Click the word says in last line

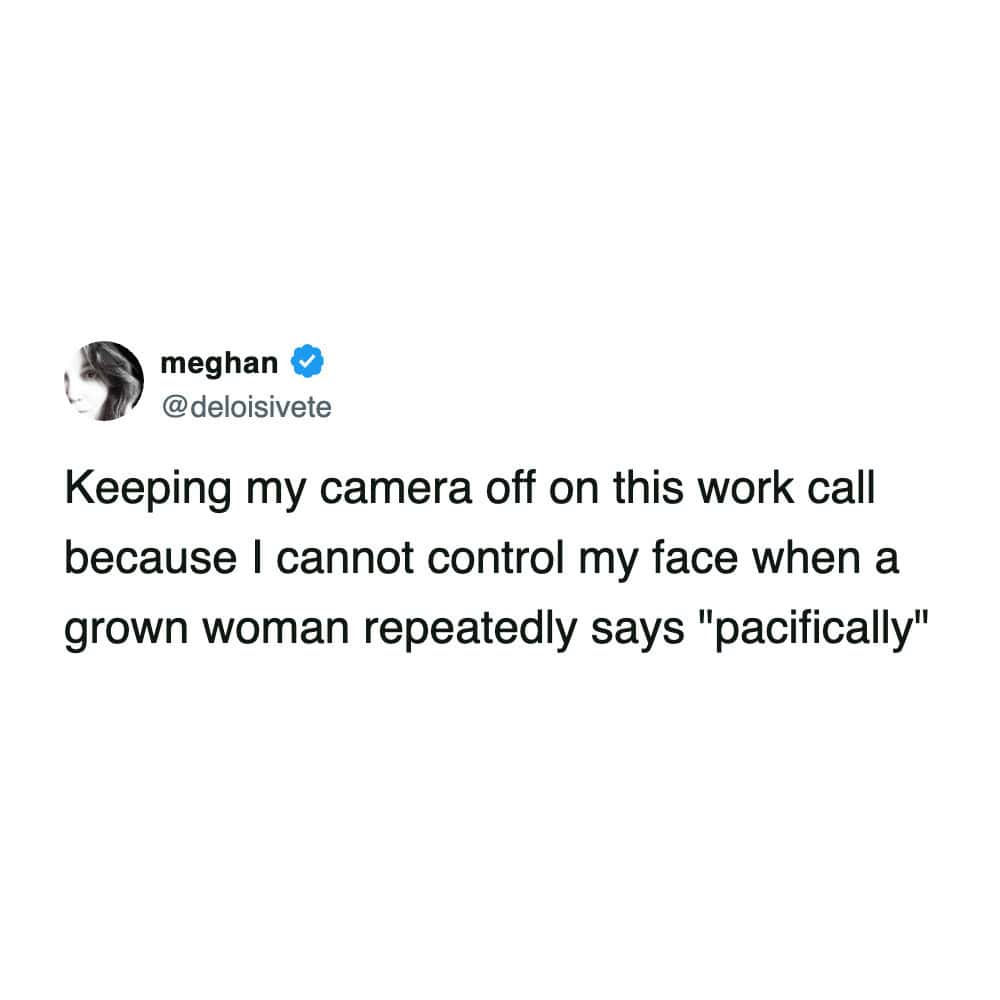click(637, 631)
